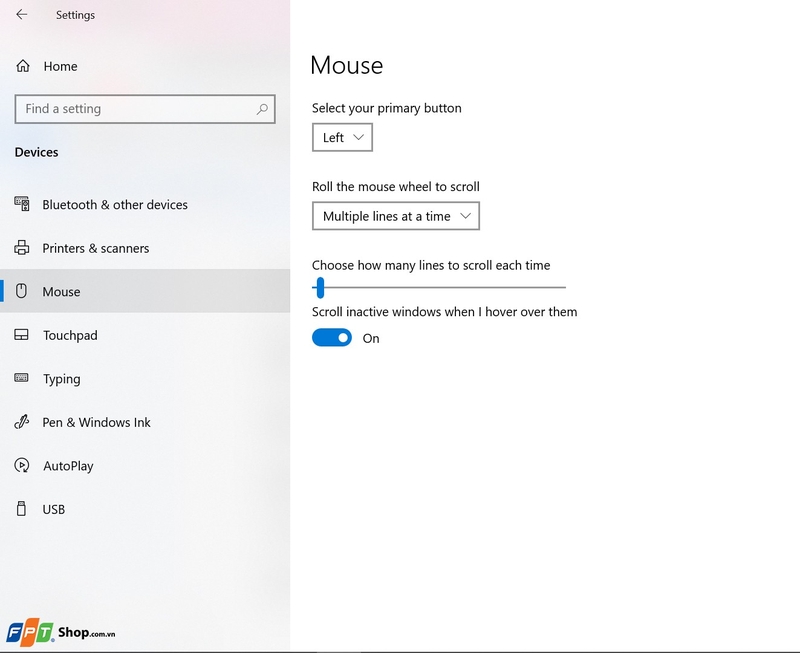
Task: Click 'Choose how many lines to scroll' label
Action: click(431, 265)
